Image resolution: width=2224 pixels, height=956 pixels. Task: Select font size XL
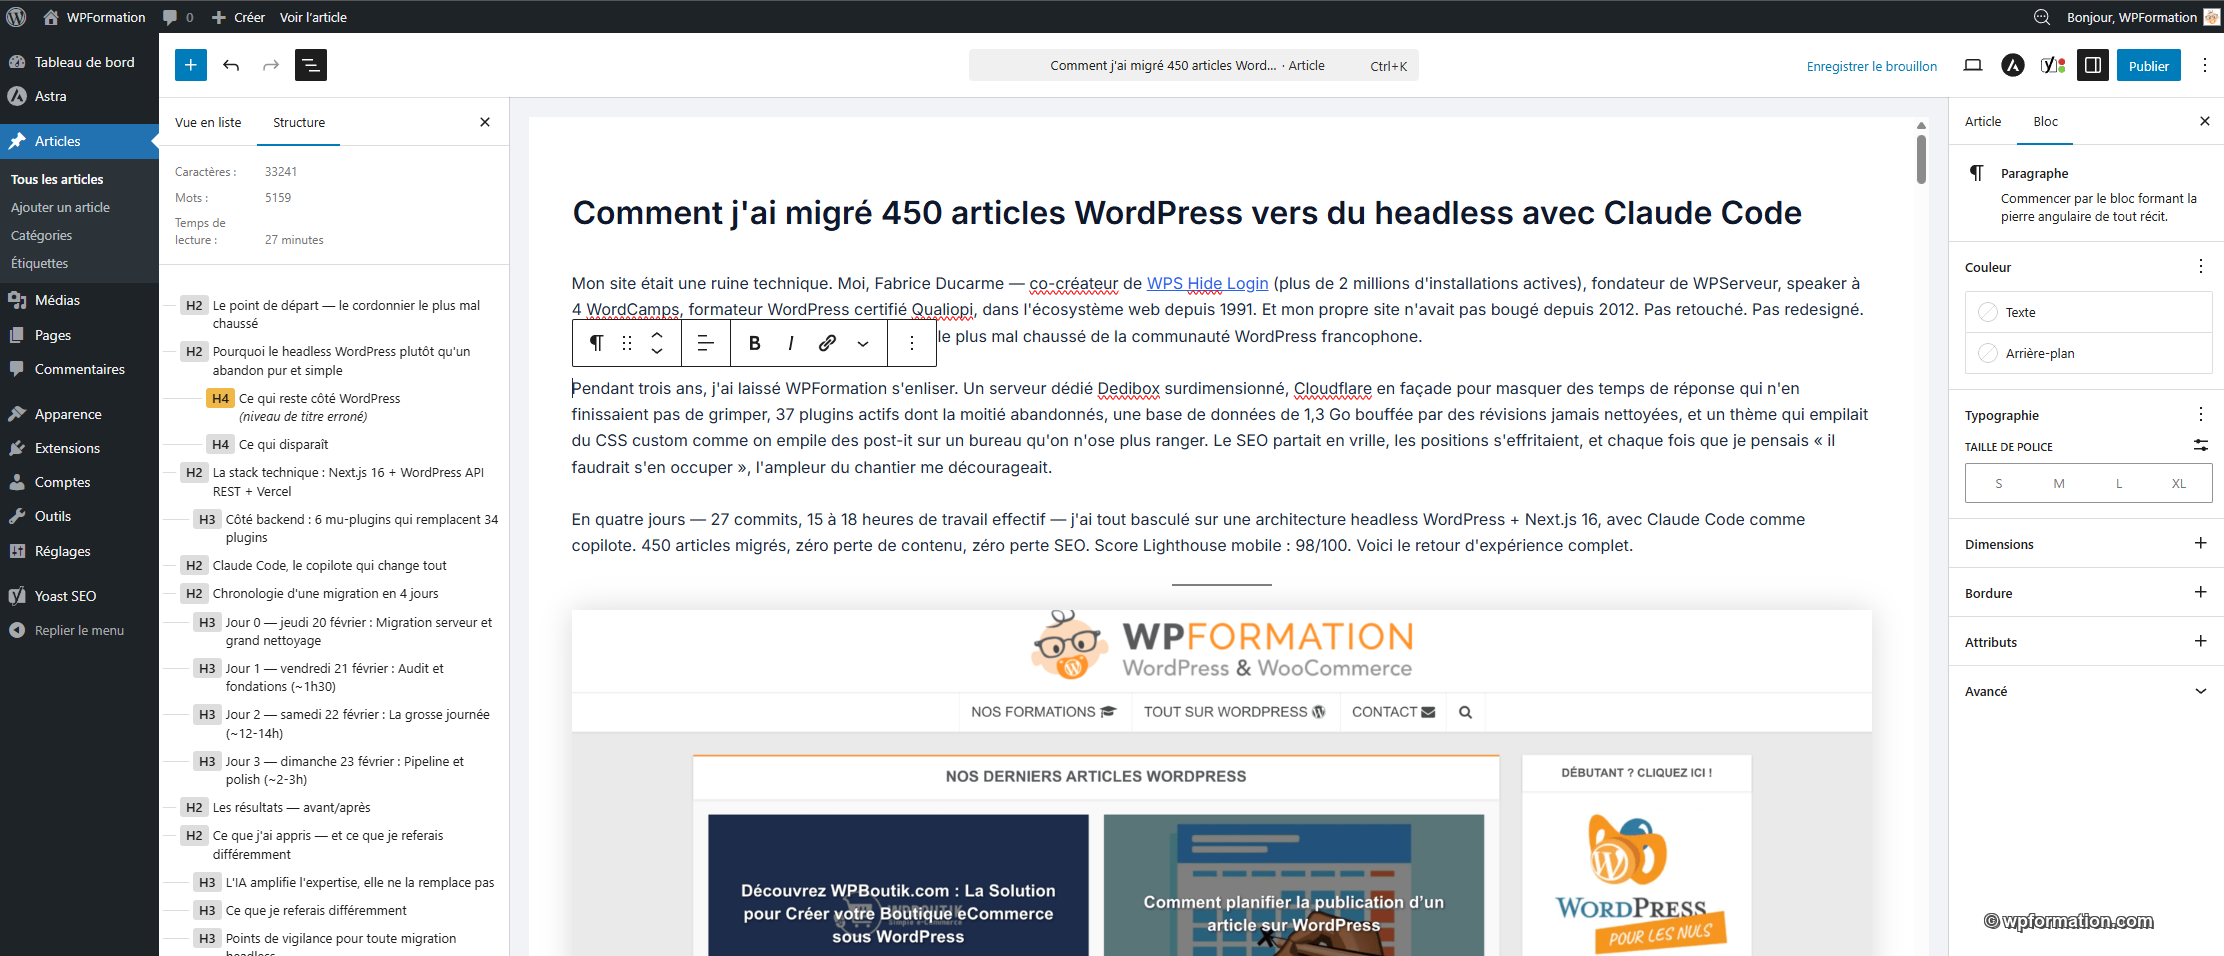tap(2179, 483)
